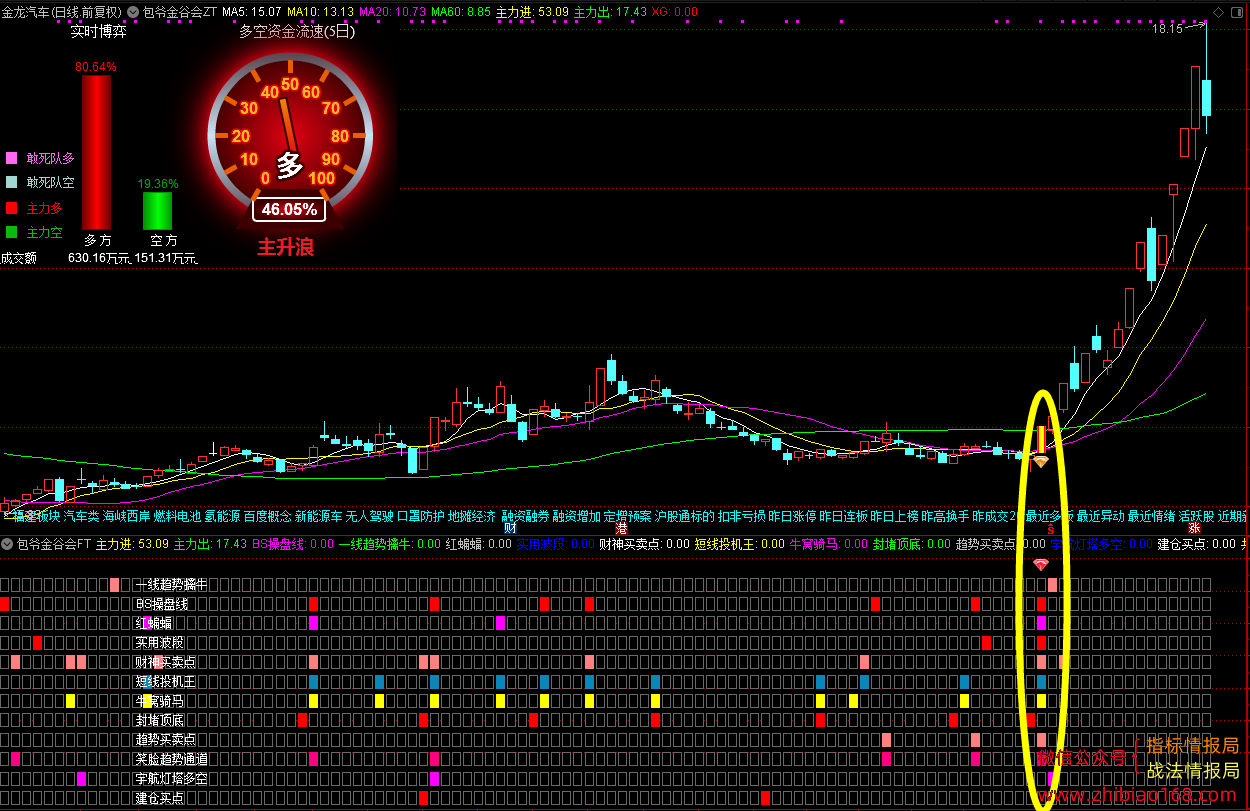This screenshot has width=1250, height=811.
Task: Open the dropdown arrow beside 金龙汽车 title
Action: [134, 11]
